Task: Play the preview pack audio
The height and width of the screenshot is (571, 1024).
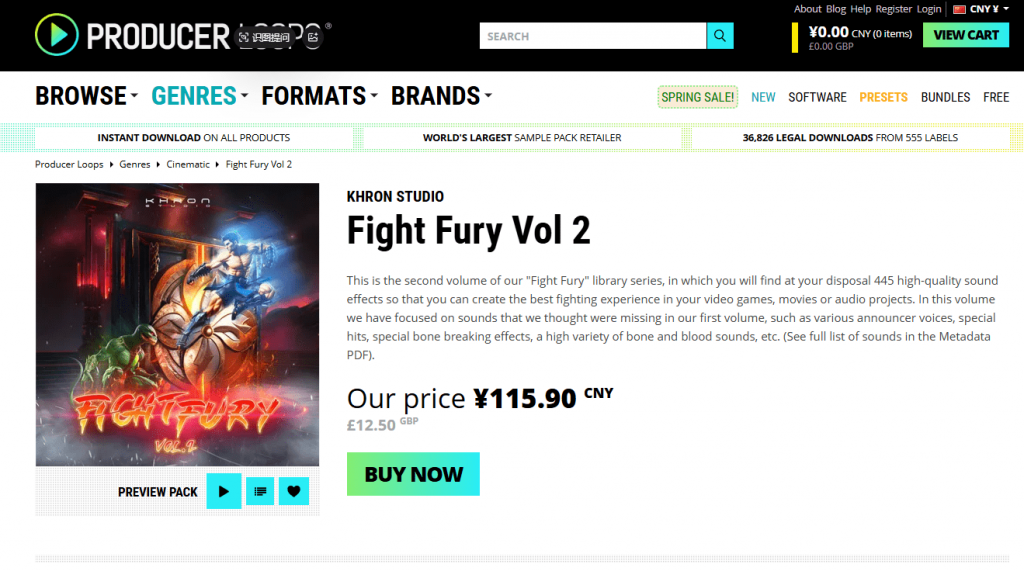Action: [224, 491]
